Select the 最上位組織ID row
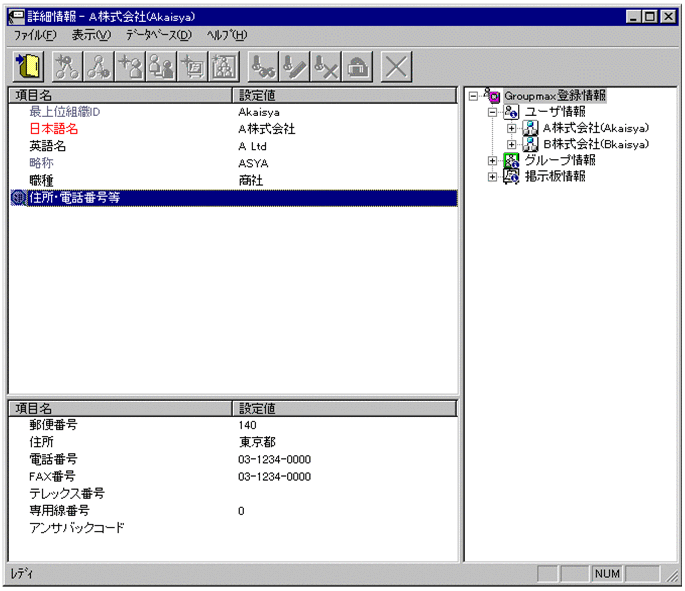 point(233,112)
